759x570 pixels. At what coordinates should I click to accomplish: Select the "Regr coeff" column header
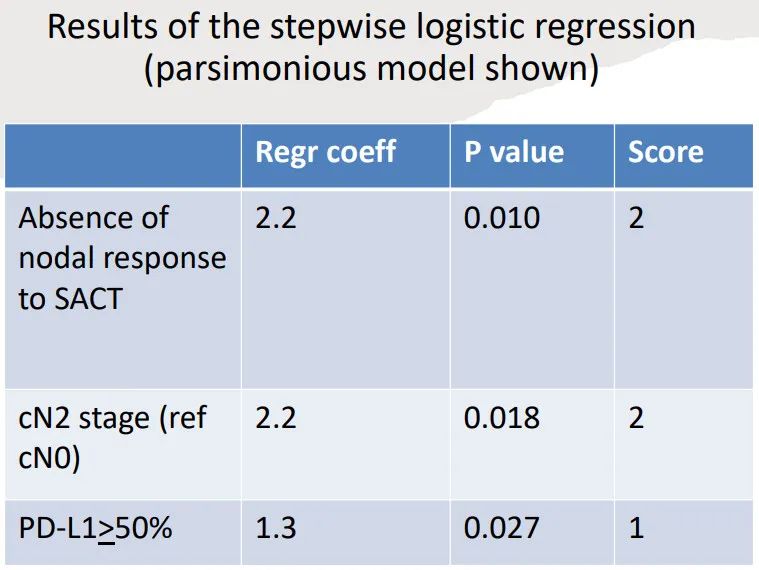[x=326, y=152]
